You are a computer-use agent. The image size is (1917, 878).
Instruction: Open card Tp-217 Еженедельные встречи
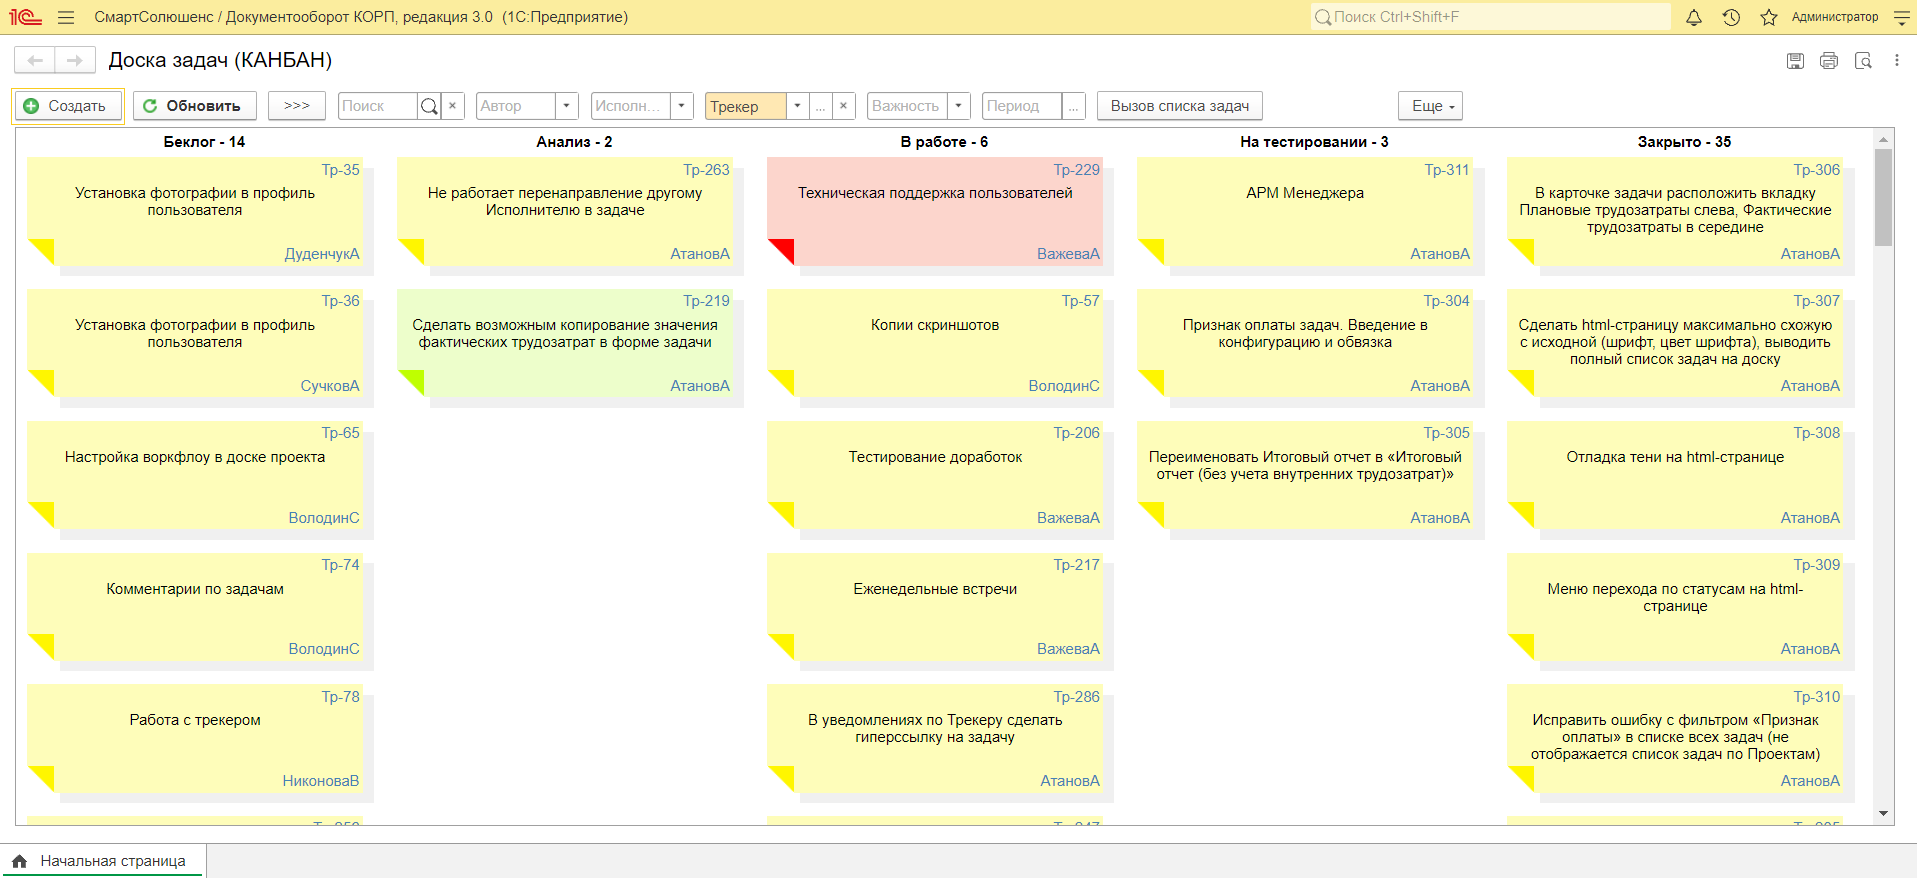point(935,607)
